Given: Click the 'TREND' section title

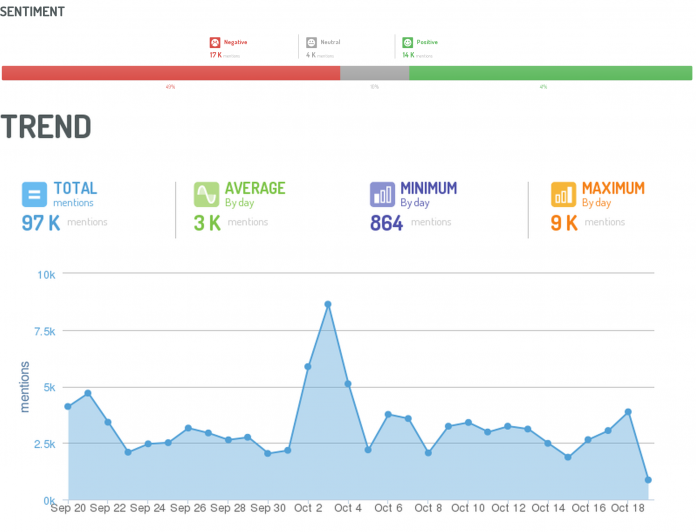Looking at the screenshot, I should tap(46, 126).
